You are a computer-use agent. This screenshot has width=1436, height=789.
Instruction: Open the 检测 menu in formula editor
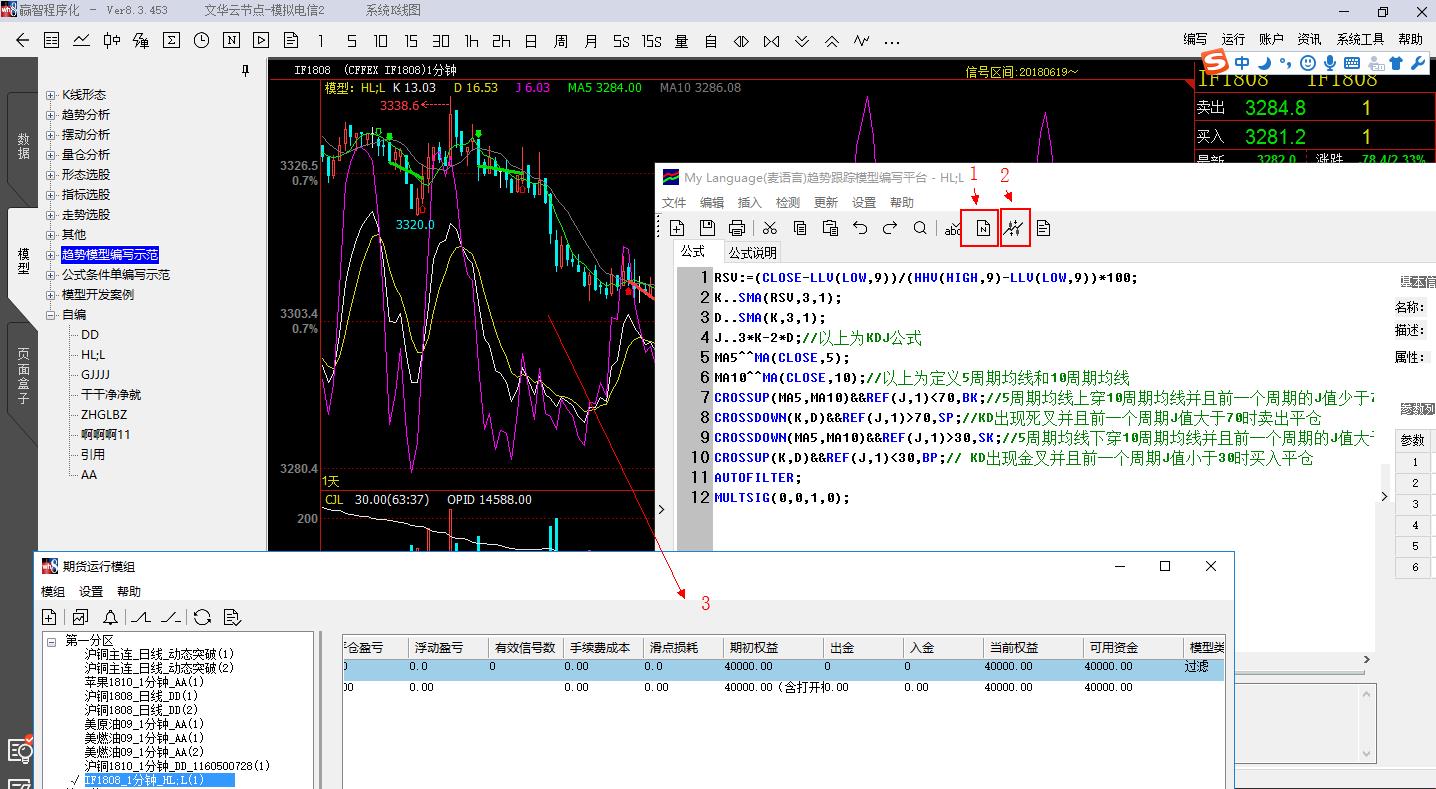coord(788,202)
